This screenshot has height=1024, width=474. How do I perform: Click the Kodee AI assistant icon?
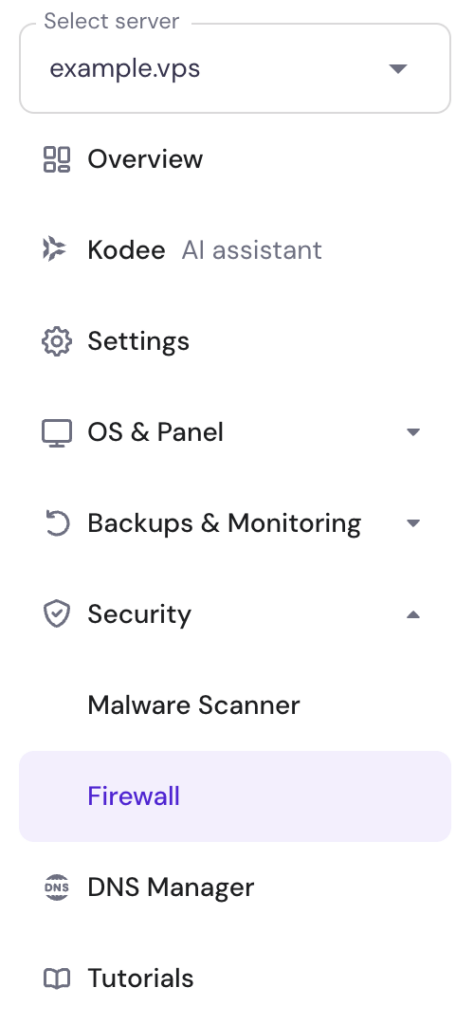coord(55,249)
